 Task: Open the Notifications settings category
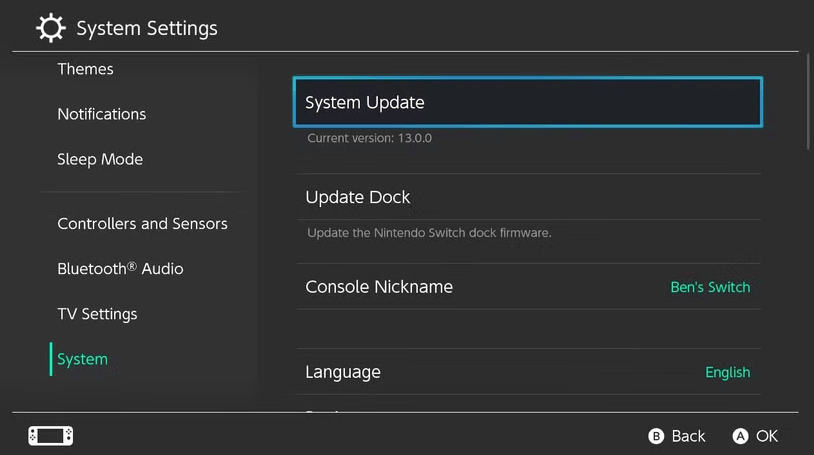[102, 114]
